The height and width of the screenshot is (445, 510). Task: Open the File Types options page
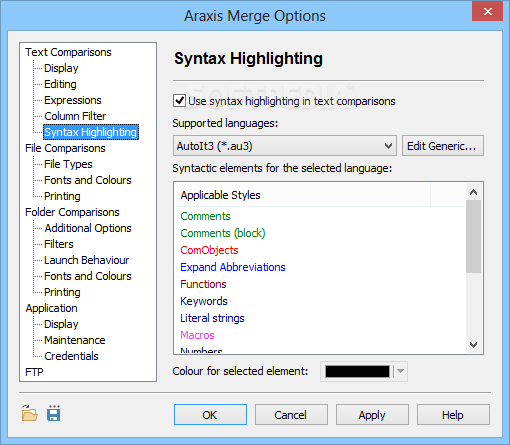click(68, 164)
